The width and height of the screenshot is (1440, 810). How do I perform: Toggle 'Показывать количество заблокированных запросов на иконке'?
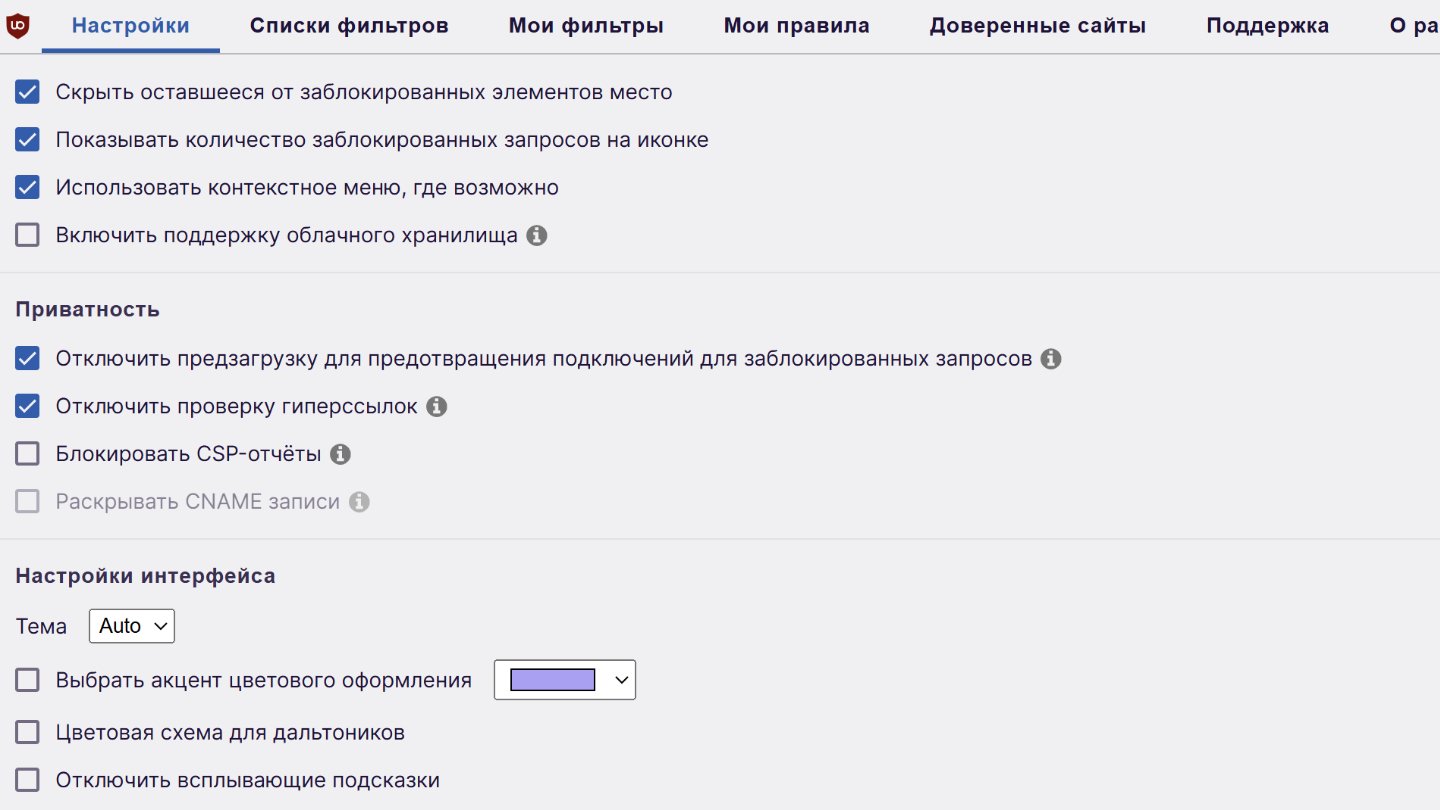(x=27, y=140)
